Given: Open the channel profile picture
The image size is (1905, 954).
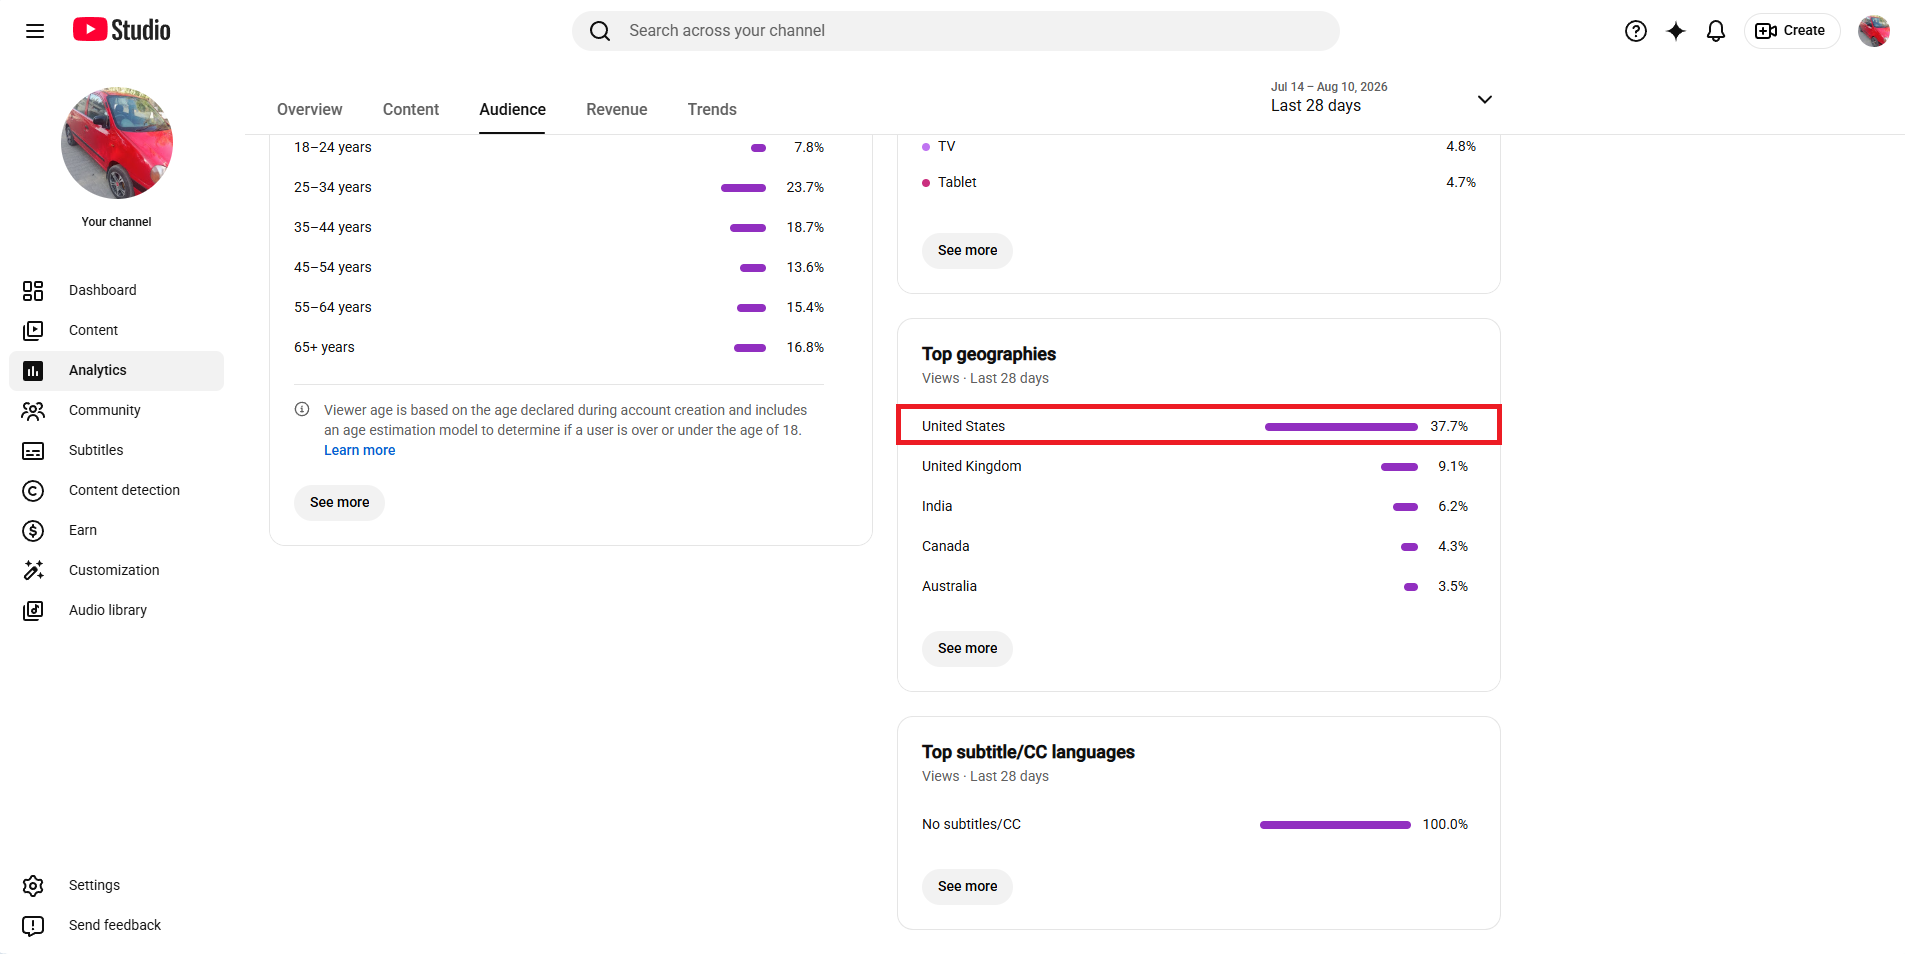Looking at the screenshot, I should (x=117, y=143).
